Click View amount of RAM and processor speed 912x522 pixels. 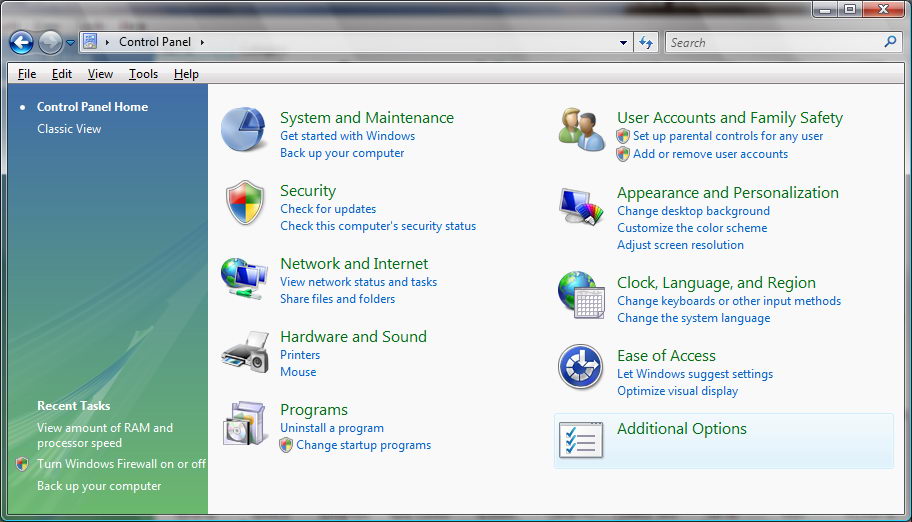[105, 435]
